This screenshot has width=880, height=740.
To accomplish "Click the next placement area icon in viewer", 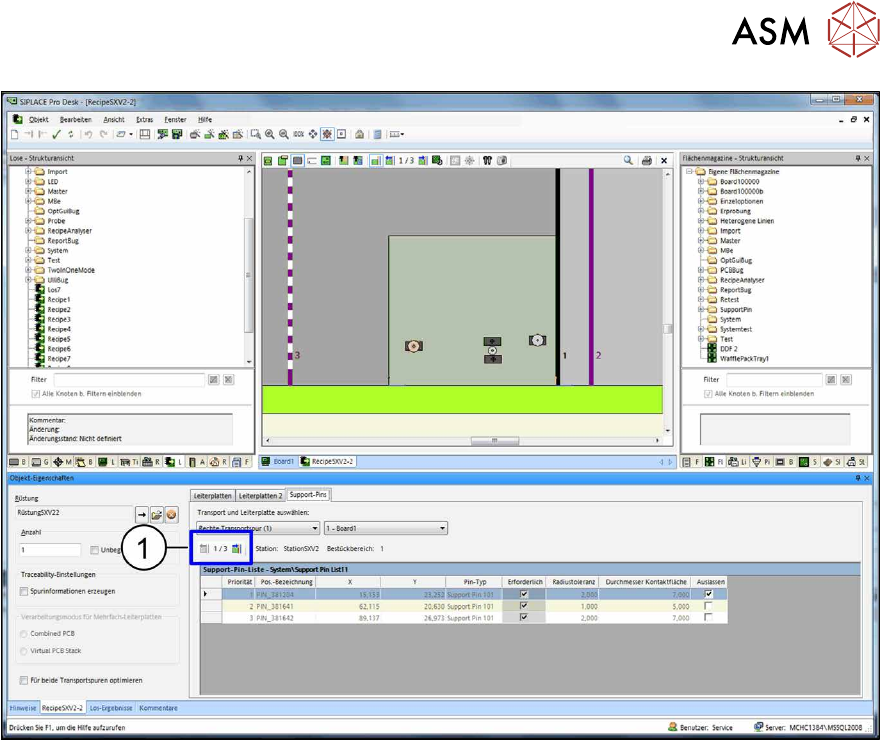I will (x=423, y=160).
